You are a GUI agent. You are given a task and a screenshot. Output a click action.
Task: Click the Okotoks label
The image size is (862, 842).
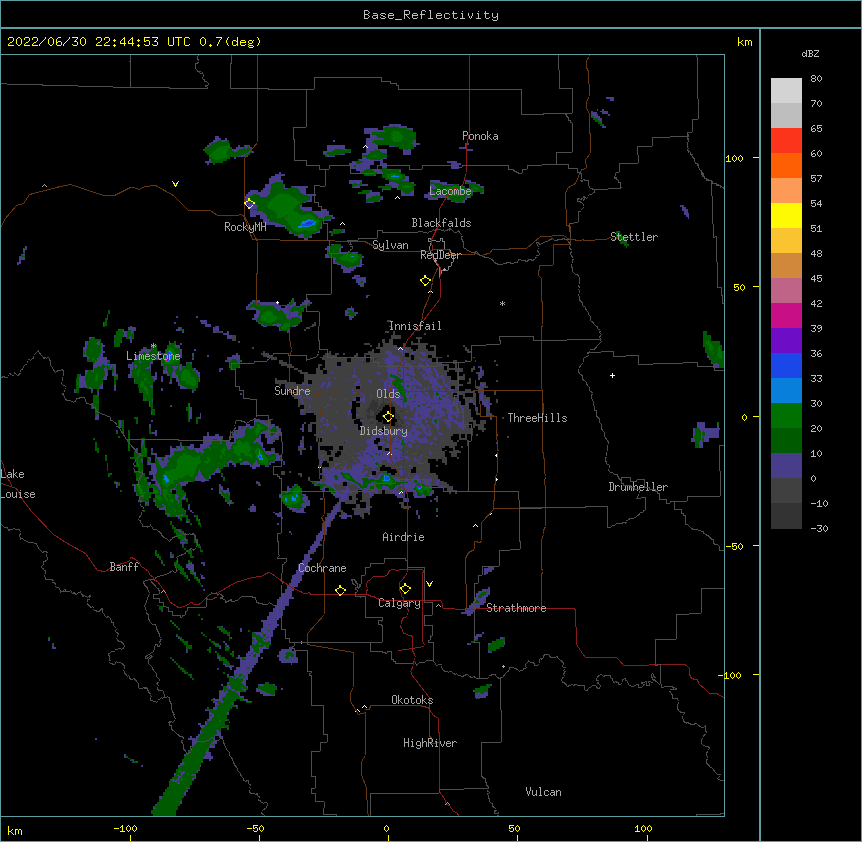412,700
